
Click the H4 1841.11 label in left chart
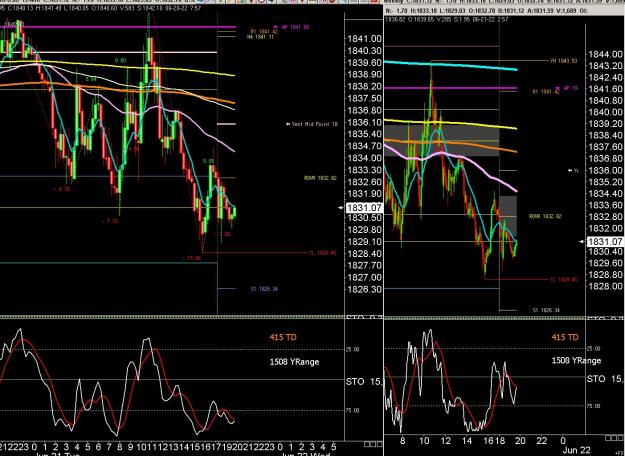(x=260, y=37)
